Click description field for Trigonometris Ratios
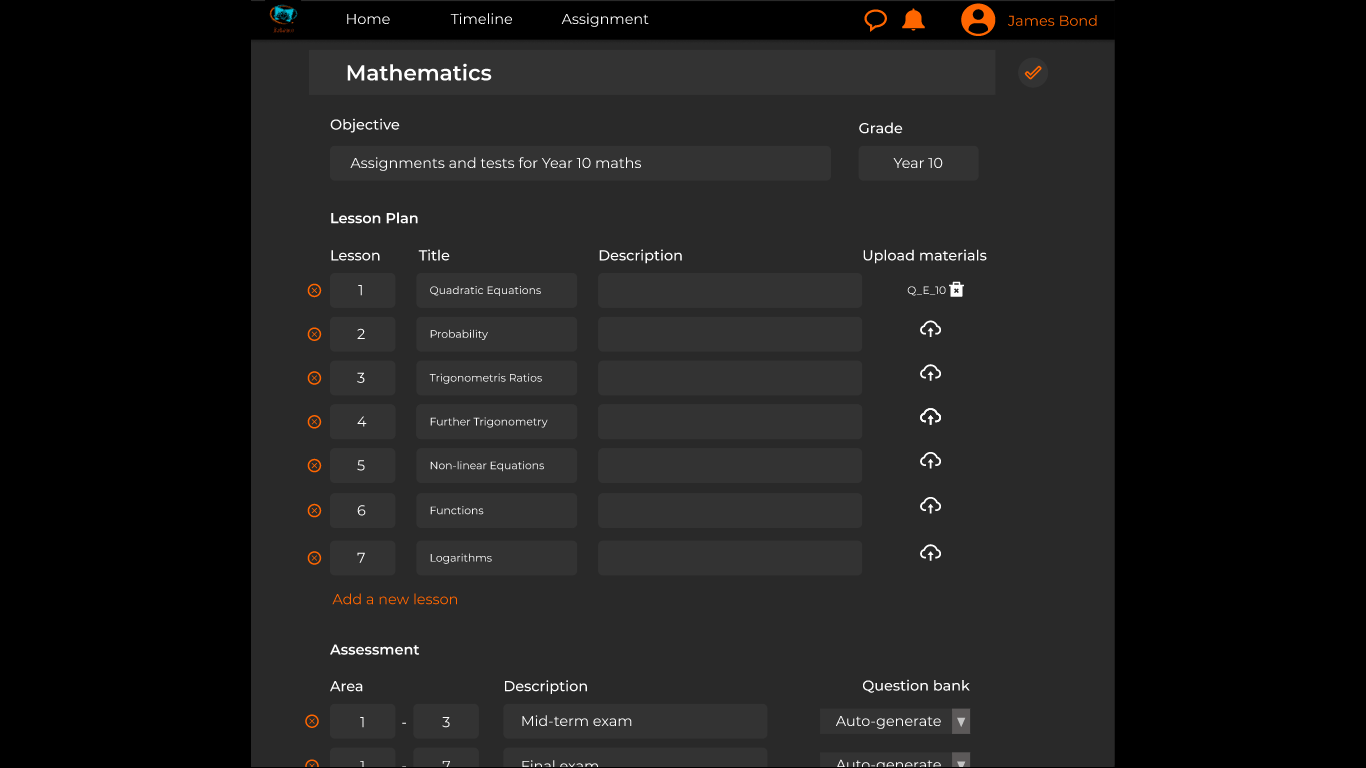This screenshot has height=768, width=1366. pyautogui.click(x=730, y=378)
